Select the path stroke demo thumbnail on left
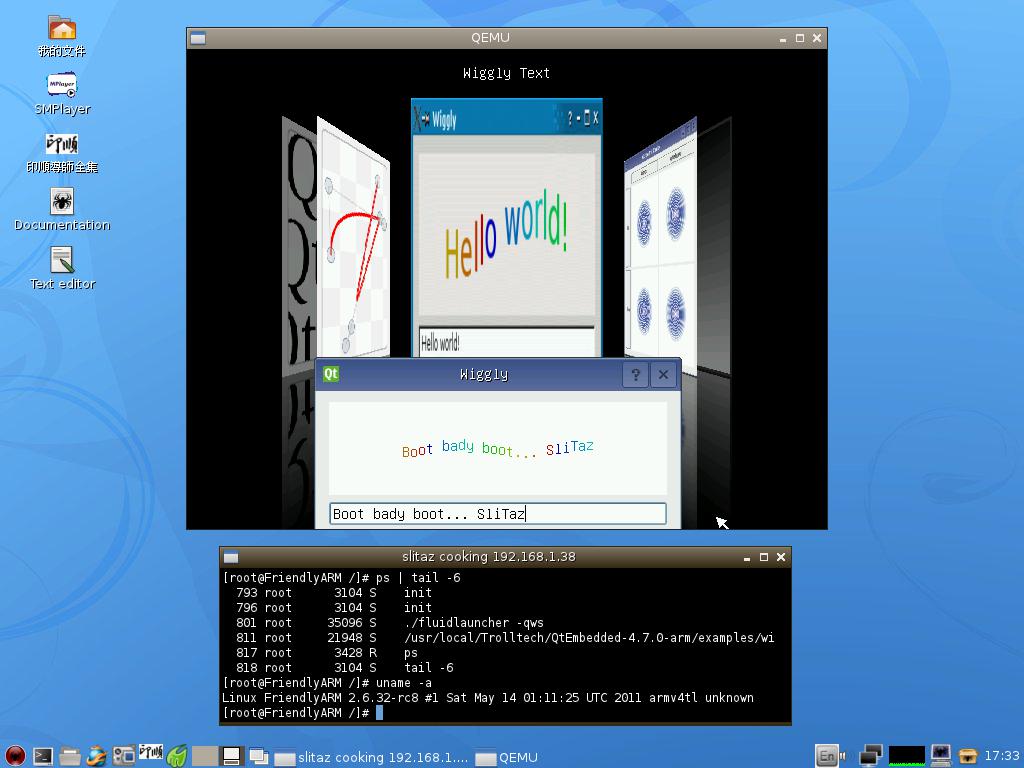The height and width of the screenshot is (768, 1024). click(x=353, y=238)
